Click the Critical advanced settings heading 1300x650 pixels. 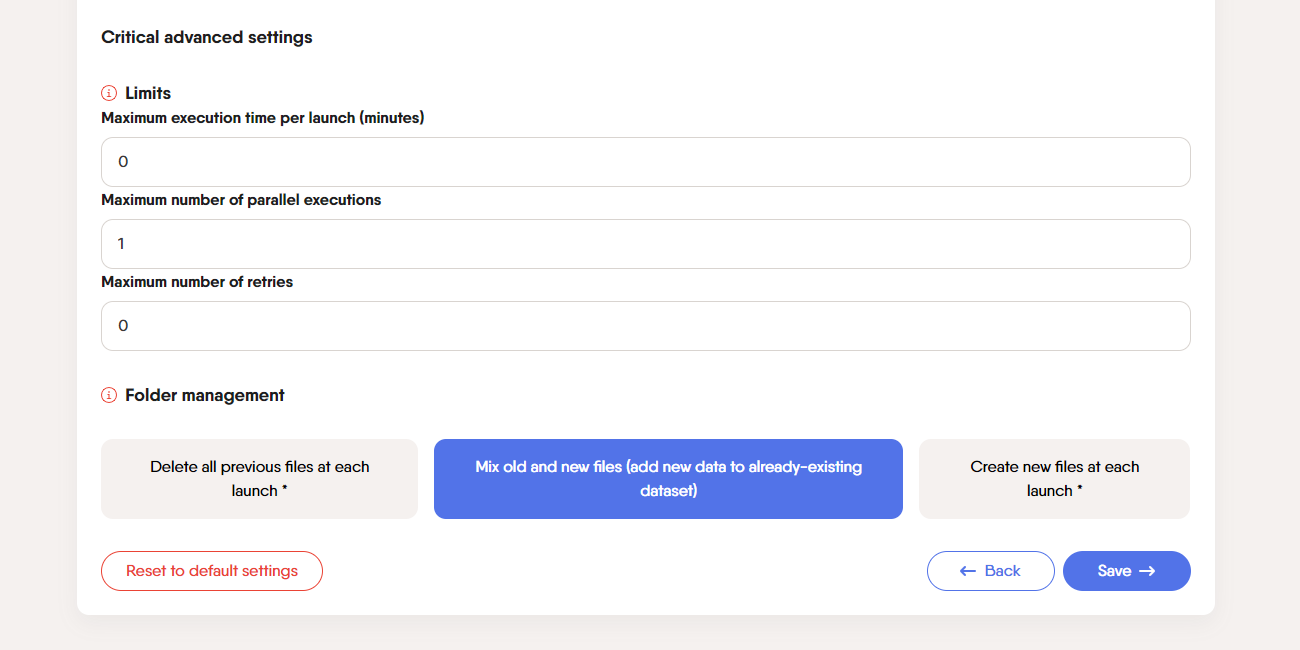click(x=207, y=37)
